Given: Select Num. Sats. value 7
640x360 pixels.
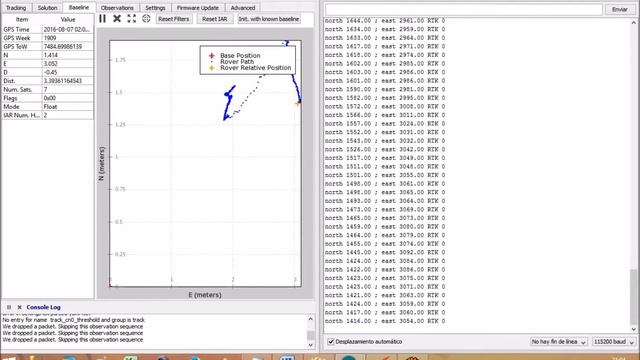Looking at the screenshot, I should pyautogui.click(x=67, y=89).
